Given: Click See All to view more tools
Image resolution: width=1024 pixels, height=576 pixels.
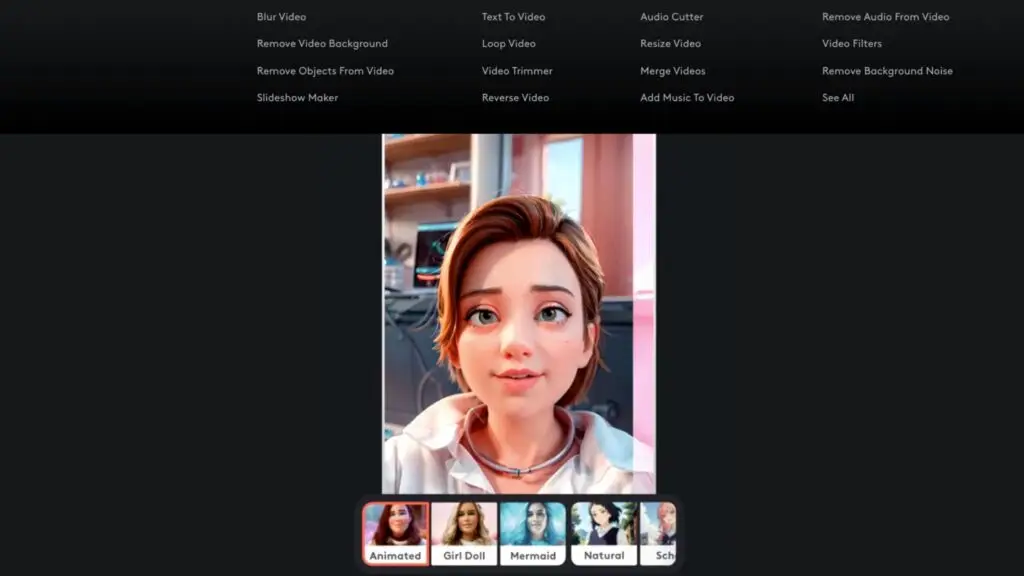Looking at the screenshot, I should [x=837, y=97].
